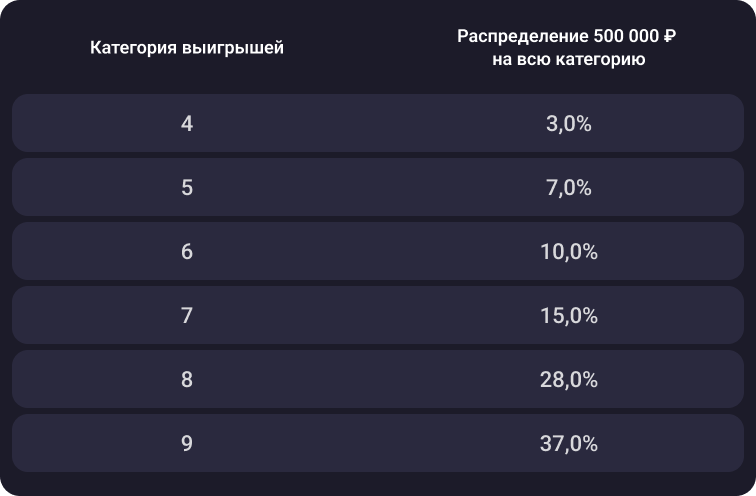756x496 pixels.
Task: Click the "Категория выигрышей" column header
Action: [187, 48]
